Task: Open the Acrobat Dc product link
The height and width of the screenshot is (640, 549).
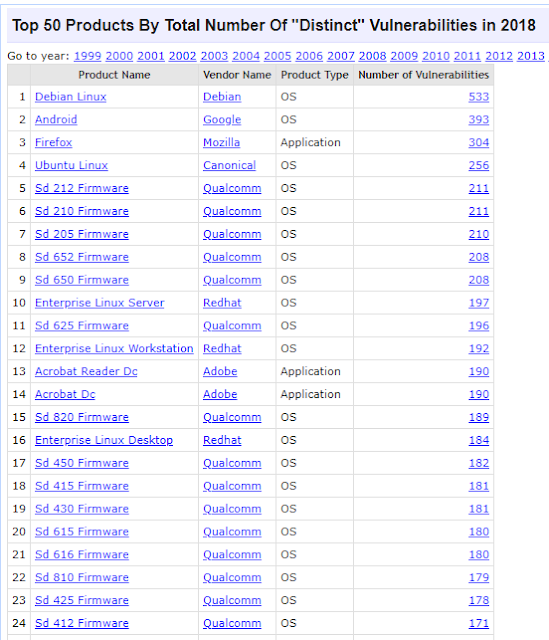Action: tap(65, 394)
